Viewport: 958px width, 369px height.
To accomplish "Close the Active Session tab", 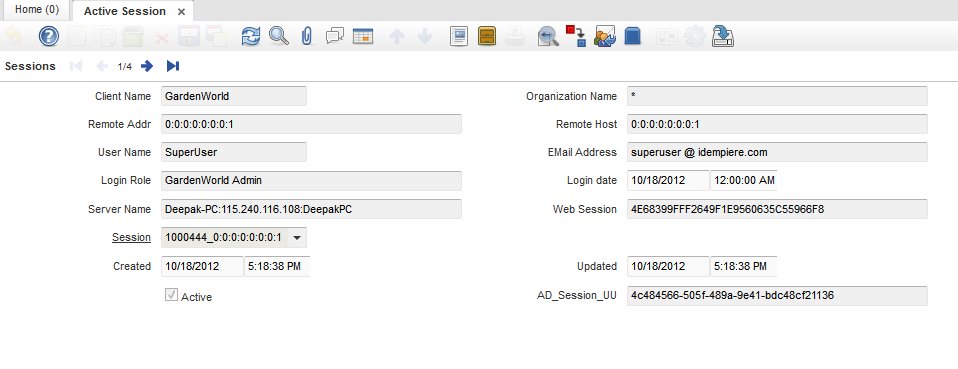I will pos(181,12).
